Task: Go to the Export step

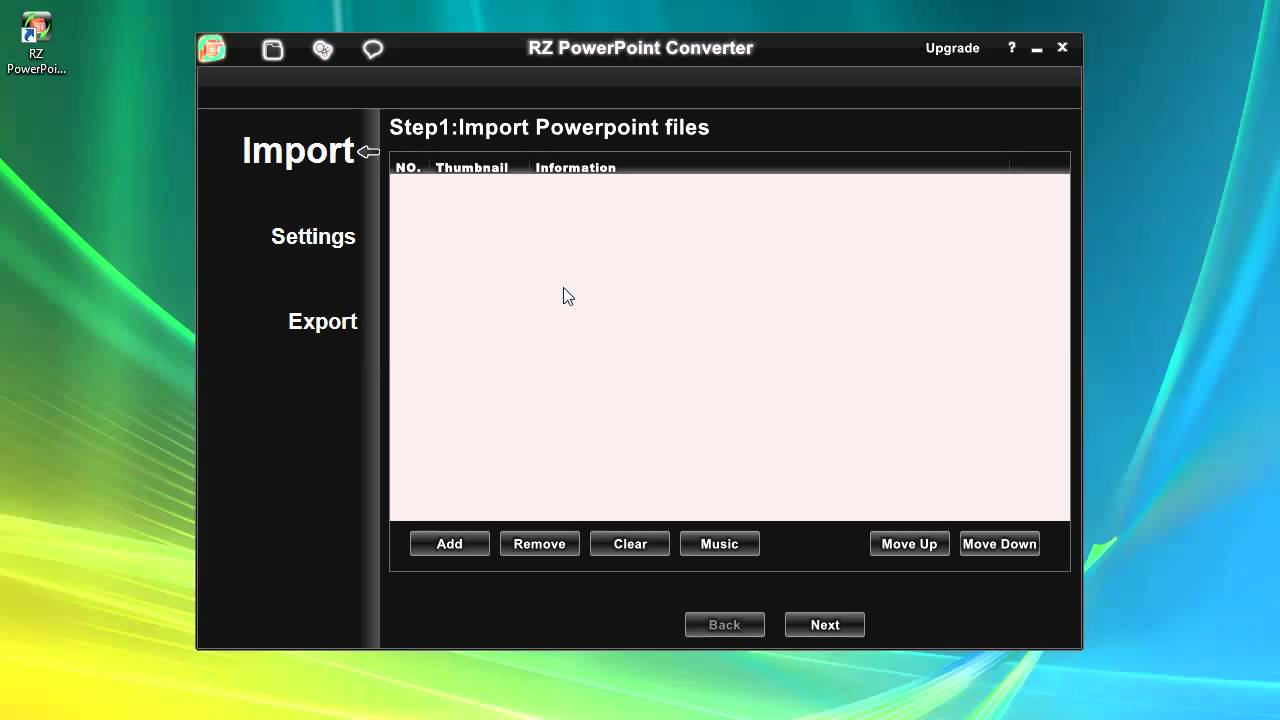Action: point(322,322)
